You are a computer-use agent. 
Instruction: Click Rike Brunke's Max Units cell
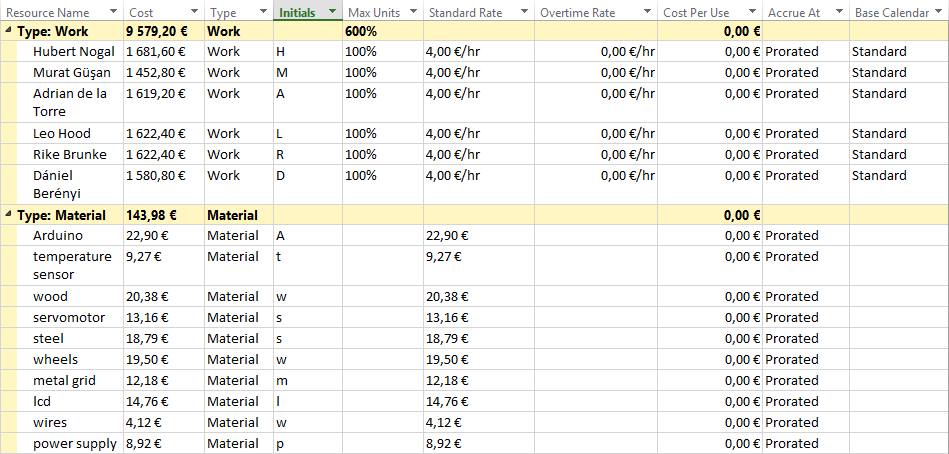point(381,154)
